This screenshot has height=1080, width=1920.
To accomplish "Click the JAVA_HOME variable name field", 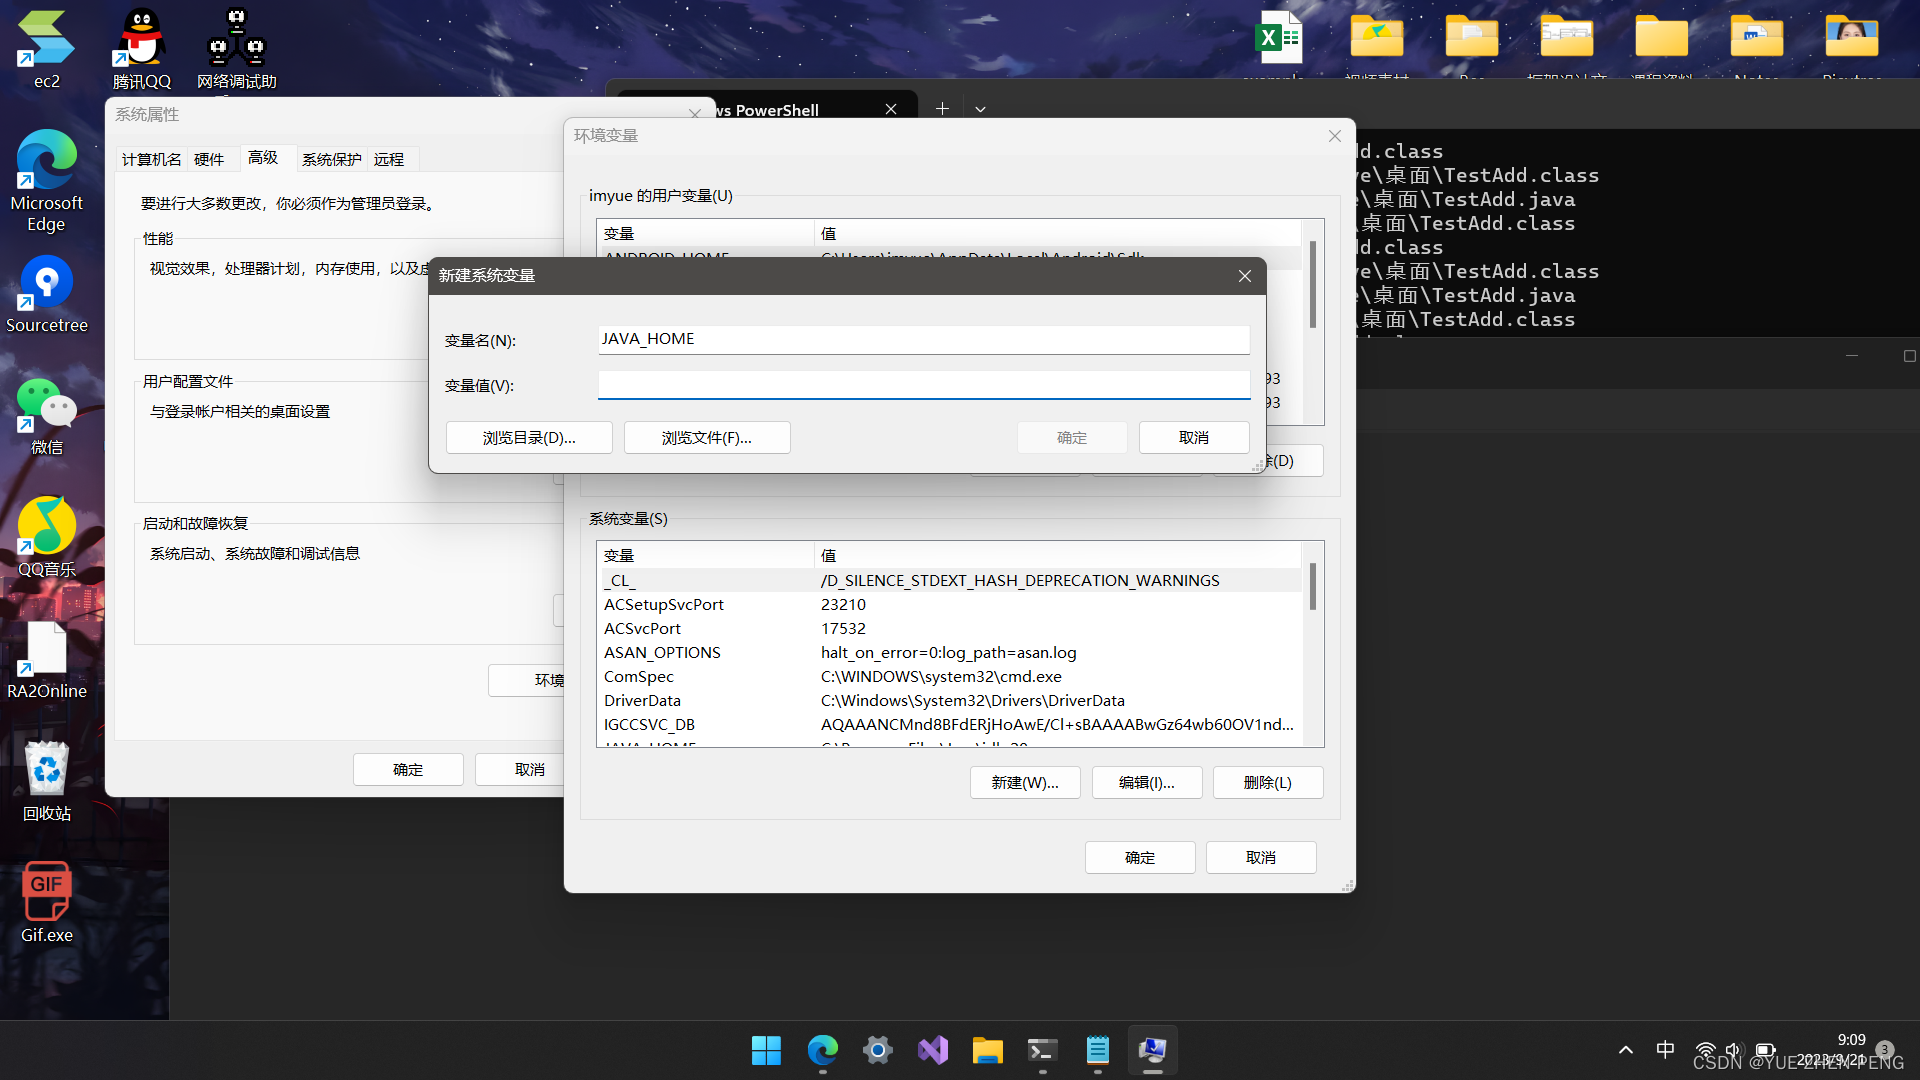I will [x=923, y=338].
